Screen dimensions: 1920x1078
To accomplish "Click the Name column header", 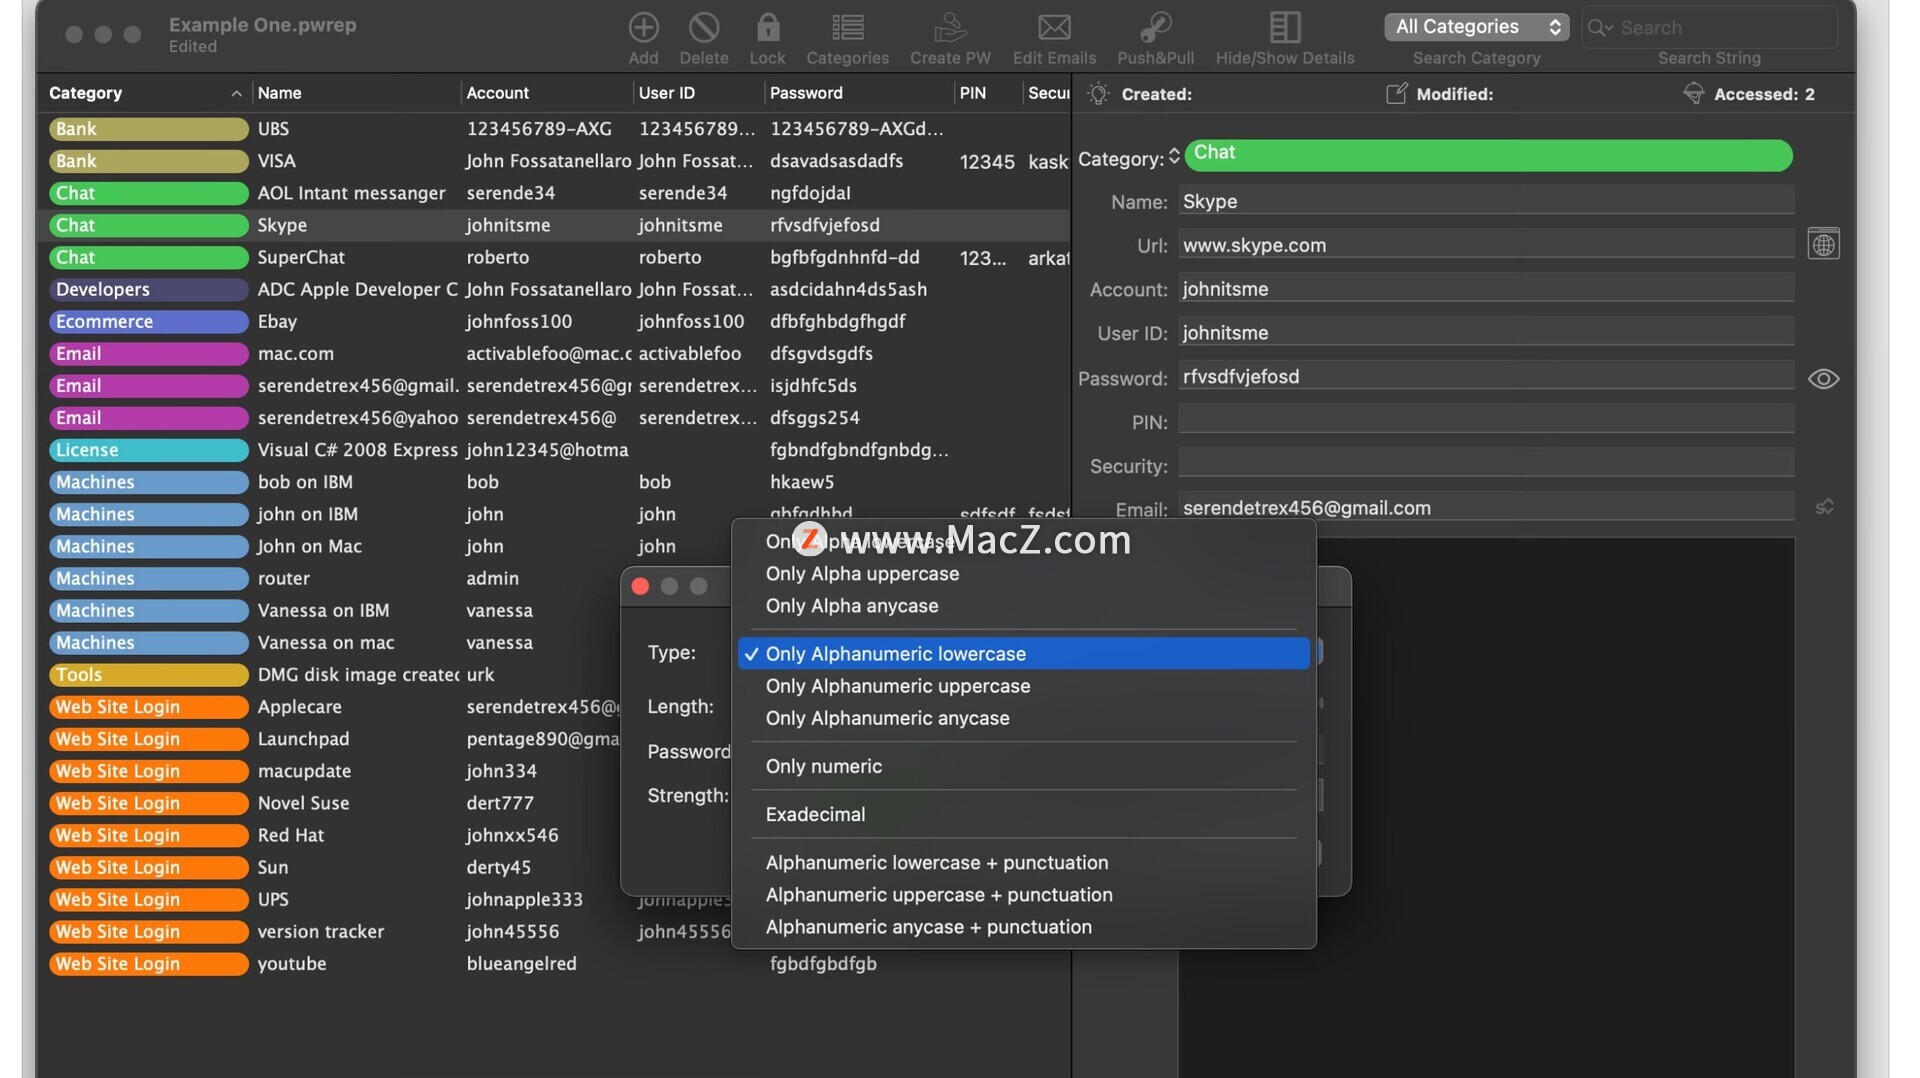I will click(355, 93).
